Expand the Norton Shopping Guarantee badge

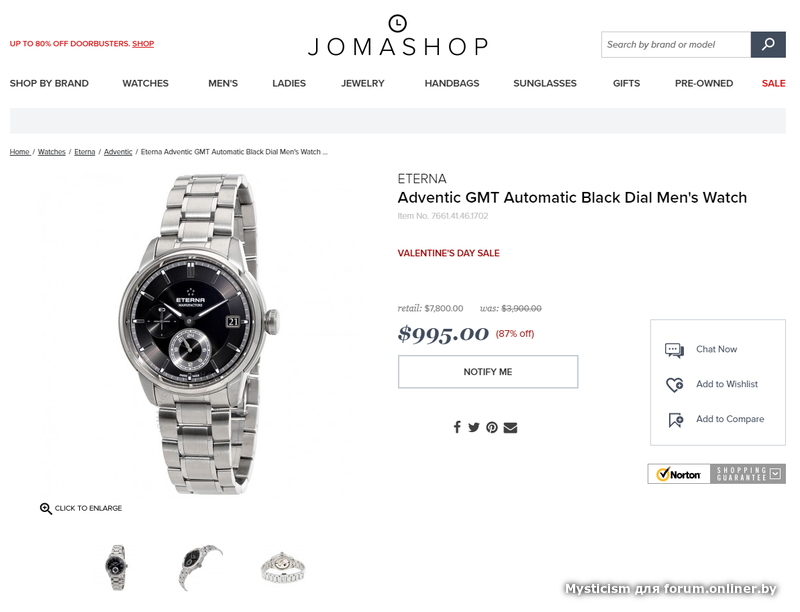pos(776,474)
